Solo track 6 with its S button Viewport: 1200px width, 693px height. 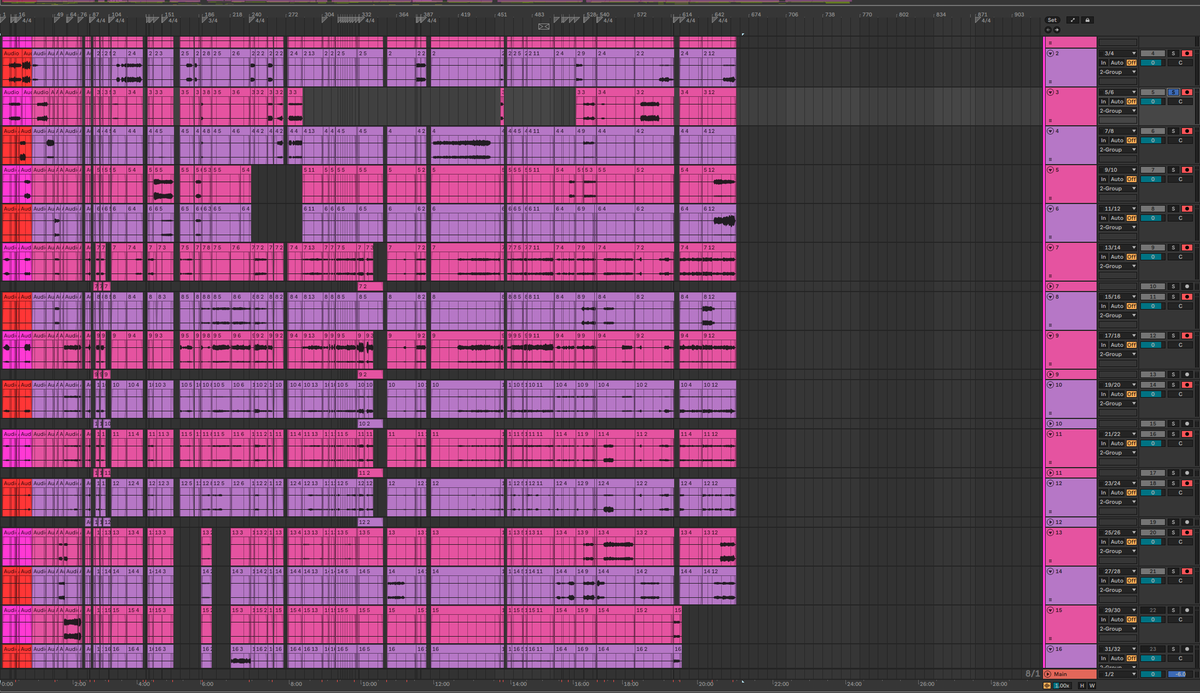pos(1173,209)
